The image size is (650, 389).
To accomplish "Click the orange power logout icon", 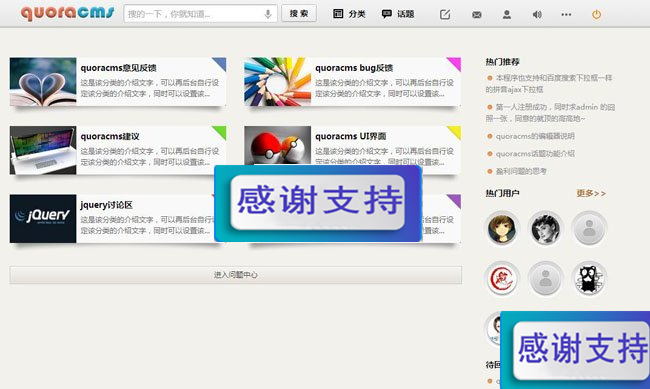I will pyautogui.click(x=596, y=15).
